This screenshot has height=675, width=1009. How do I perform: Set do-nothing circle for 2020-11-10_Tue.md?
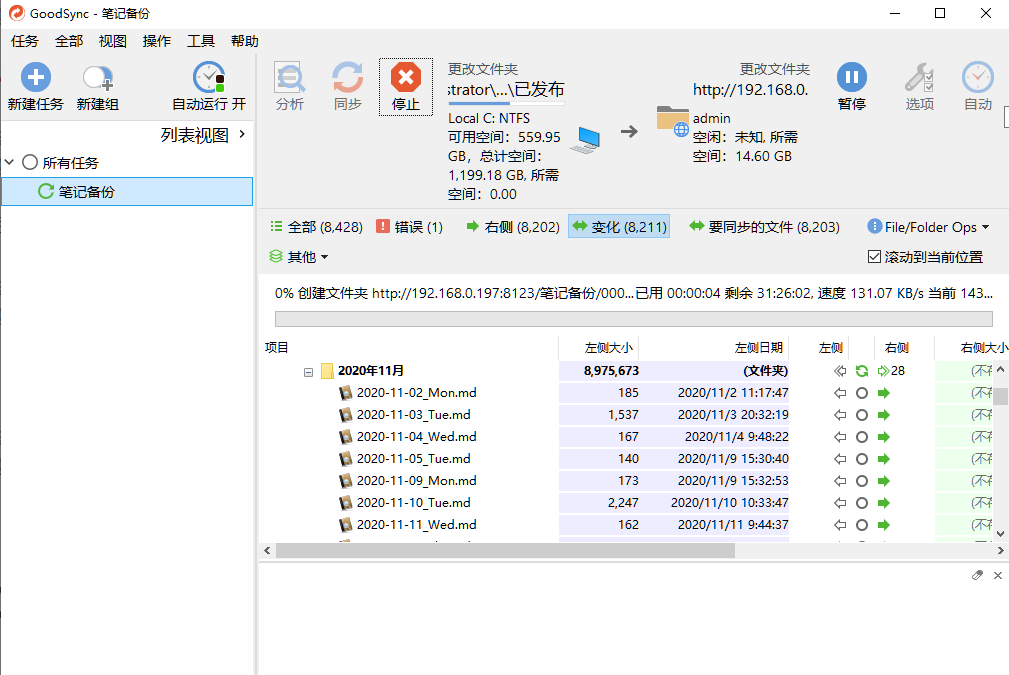coord(862,503)
